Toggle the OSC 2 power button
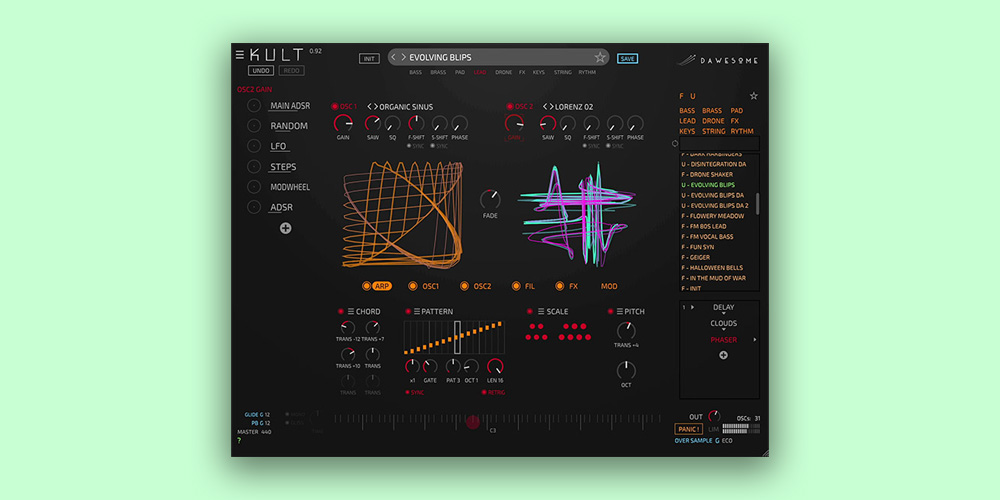The image size is (1000, 500). (510, 106)
